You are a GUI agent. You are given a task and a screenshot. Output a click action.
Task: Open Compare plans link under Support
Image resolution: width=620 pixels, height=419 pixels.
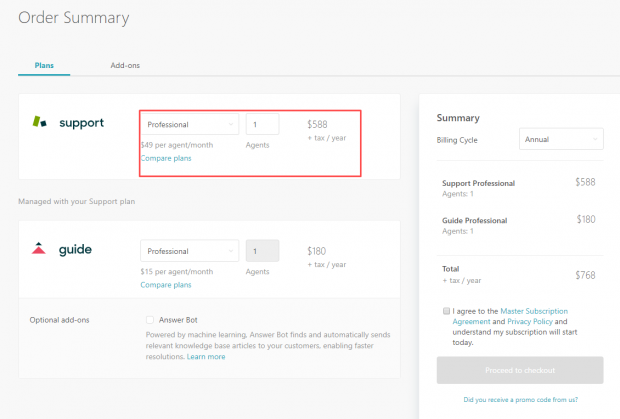coord(166,158)
